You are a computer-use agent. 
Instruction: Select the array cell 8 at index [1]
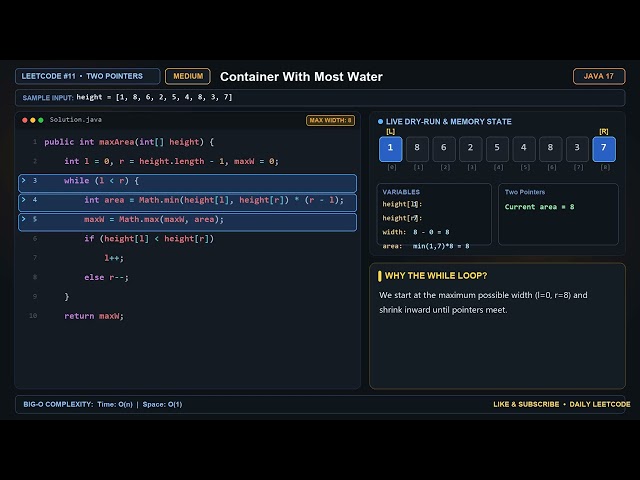pos(417,149)
